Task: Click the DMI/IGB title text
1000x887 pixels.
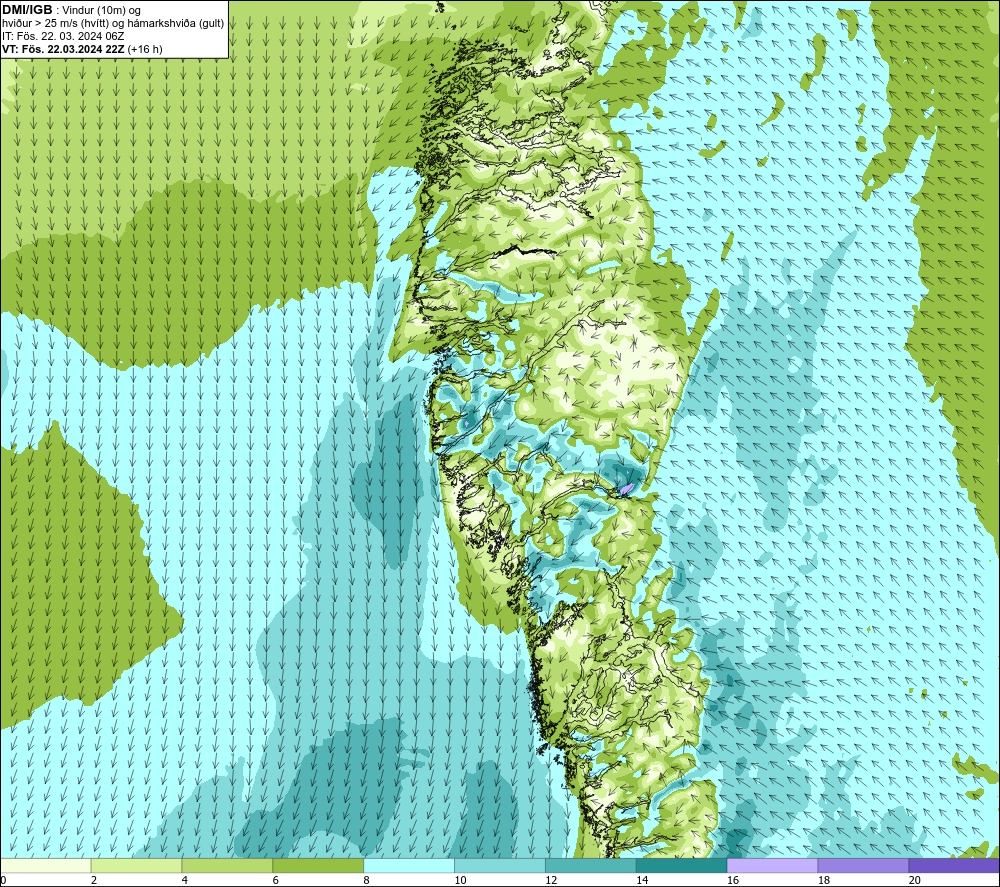Action: coord(27,10)
